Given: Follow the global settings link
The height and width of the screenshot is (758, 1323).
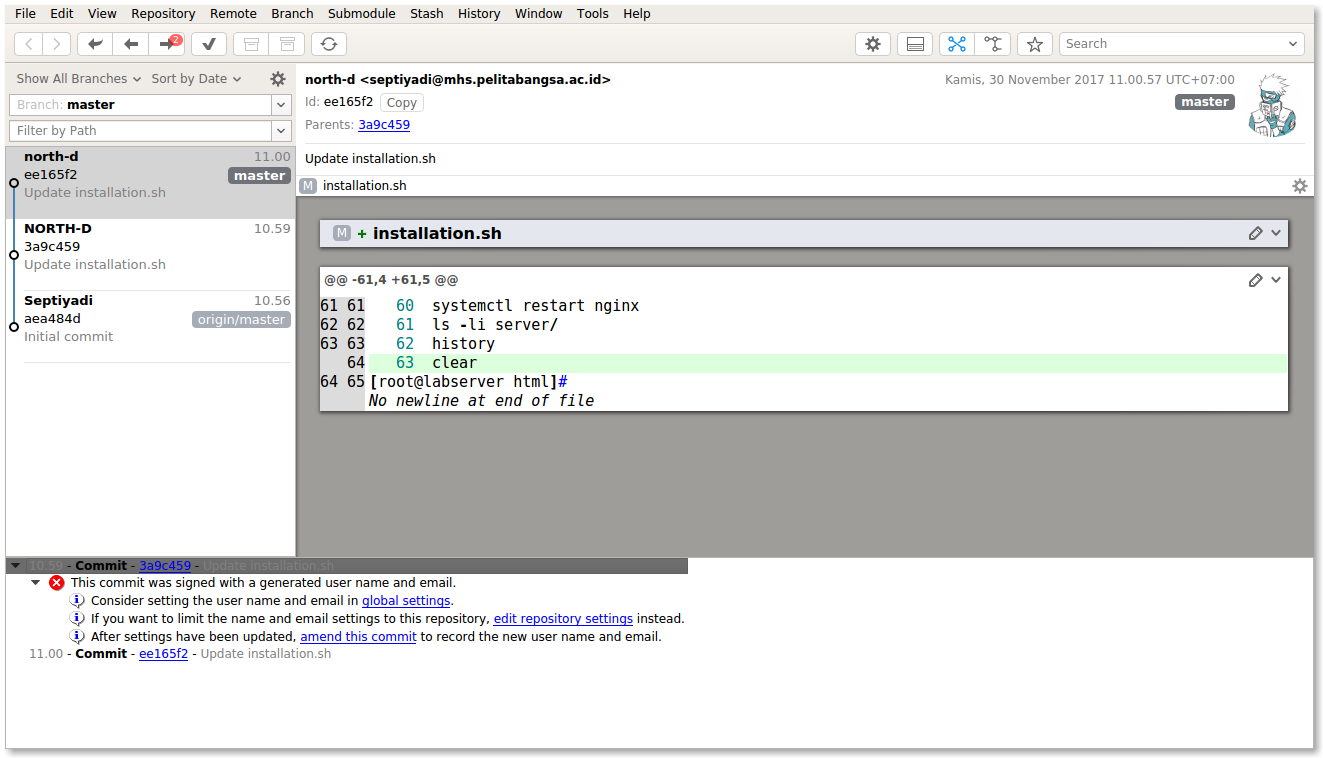Looking at the screenshot, I should tap(405, 600).
